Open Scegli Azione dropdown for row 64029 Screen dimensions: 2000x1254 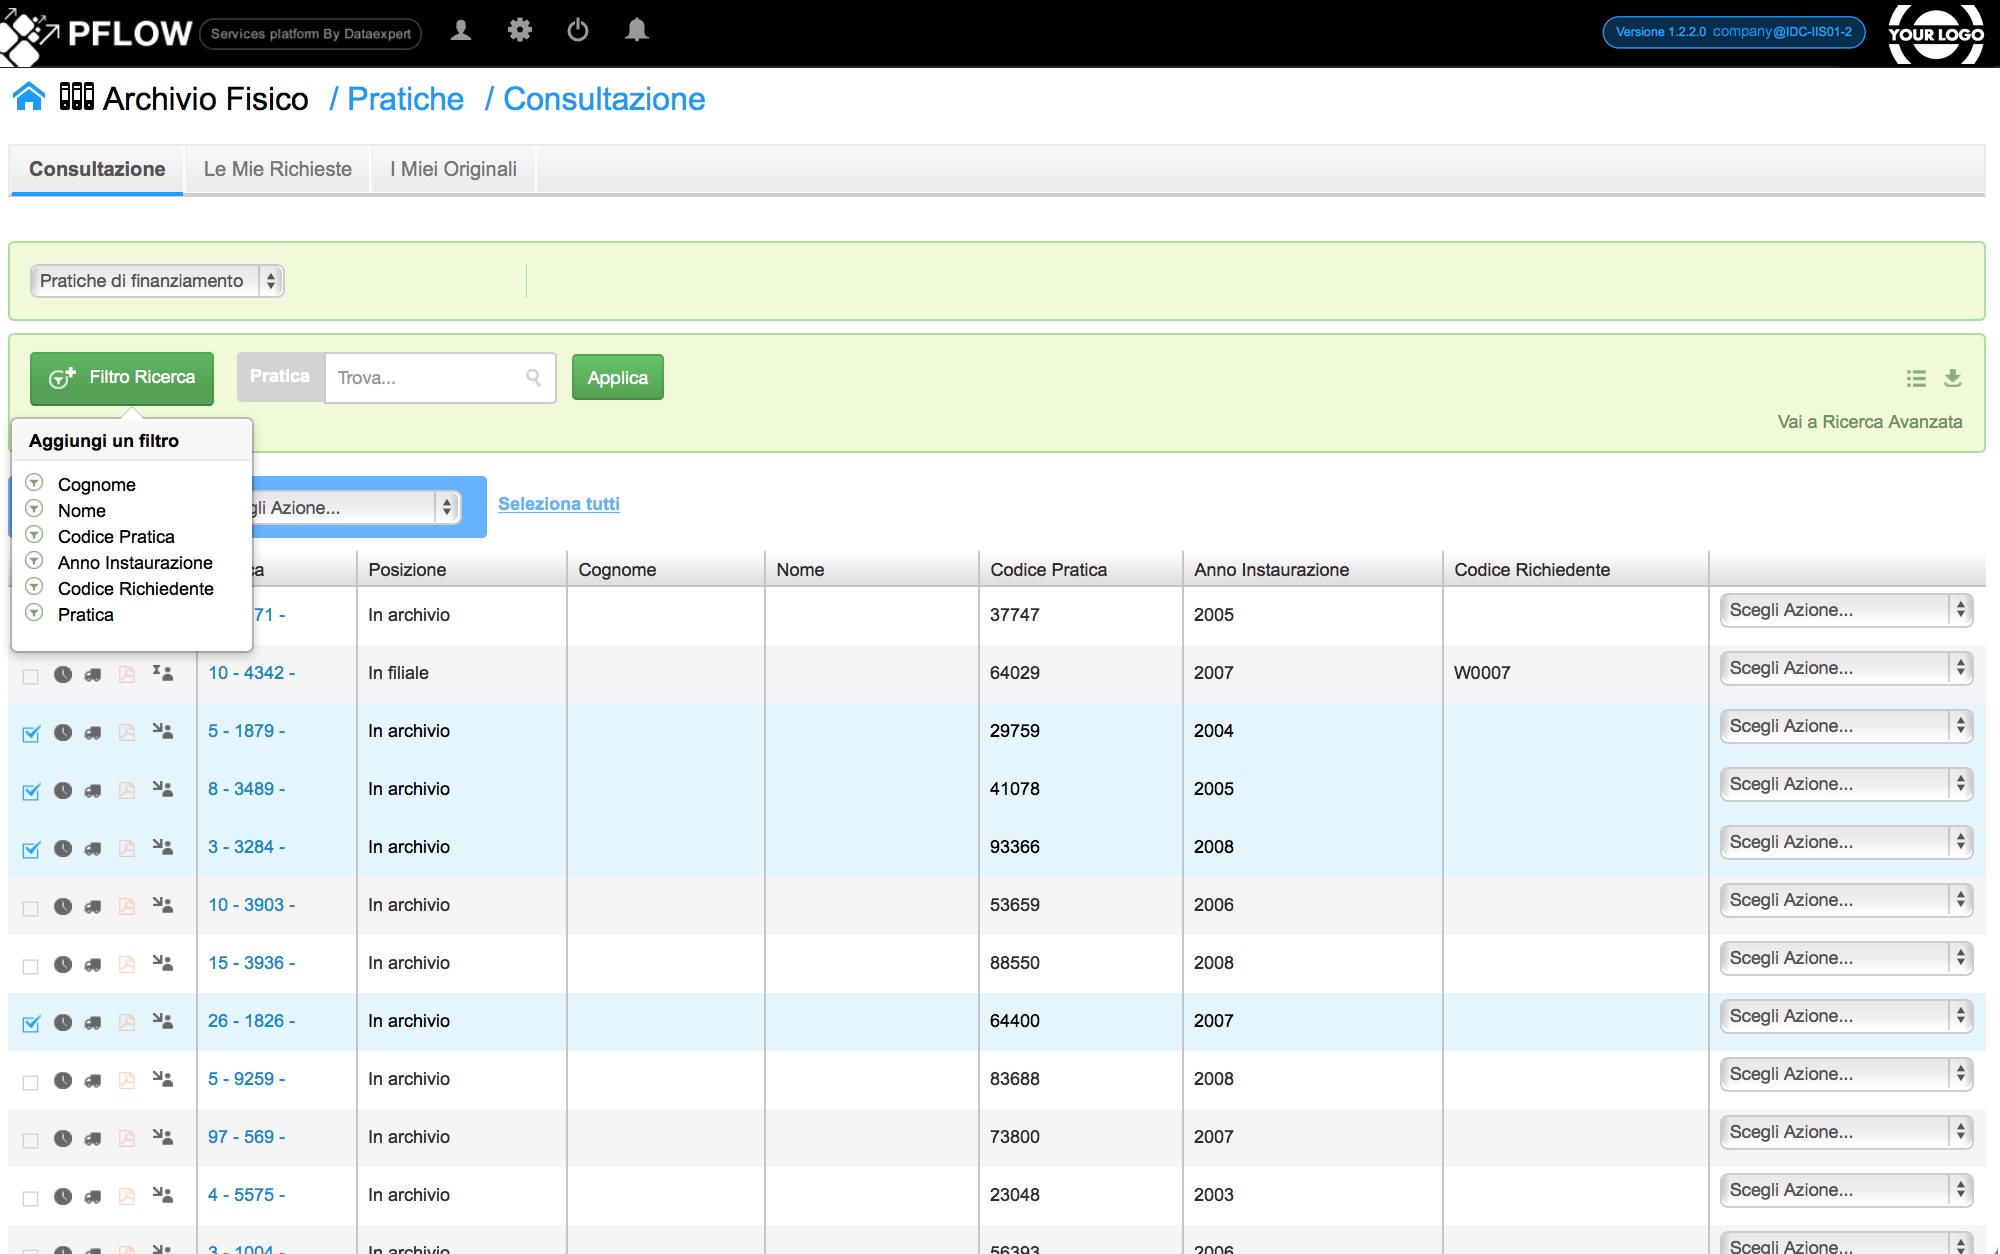(1845, 668)
